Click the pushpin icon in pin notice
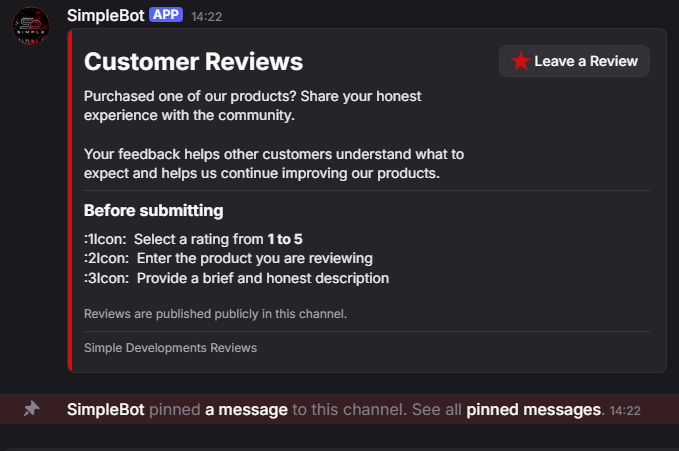The image size is (679, 451). (32, 409)
